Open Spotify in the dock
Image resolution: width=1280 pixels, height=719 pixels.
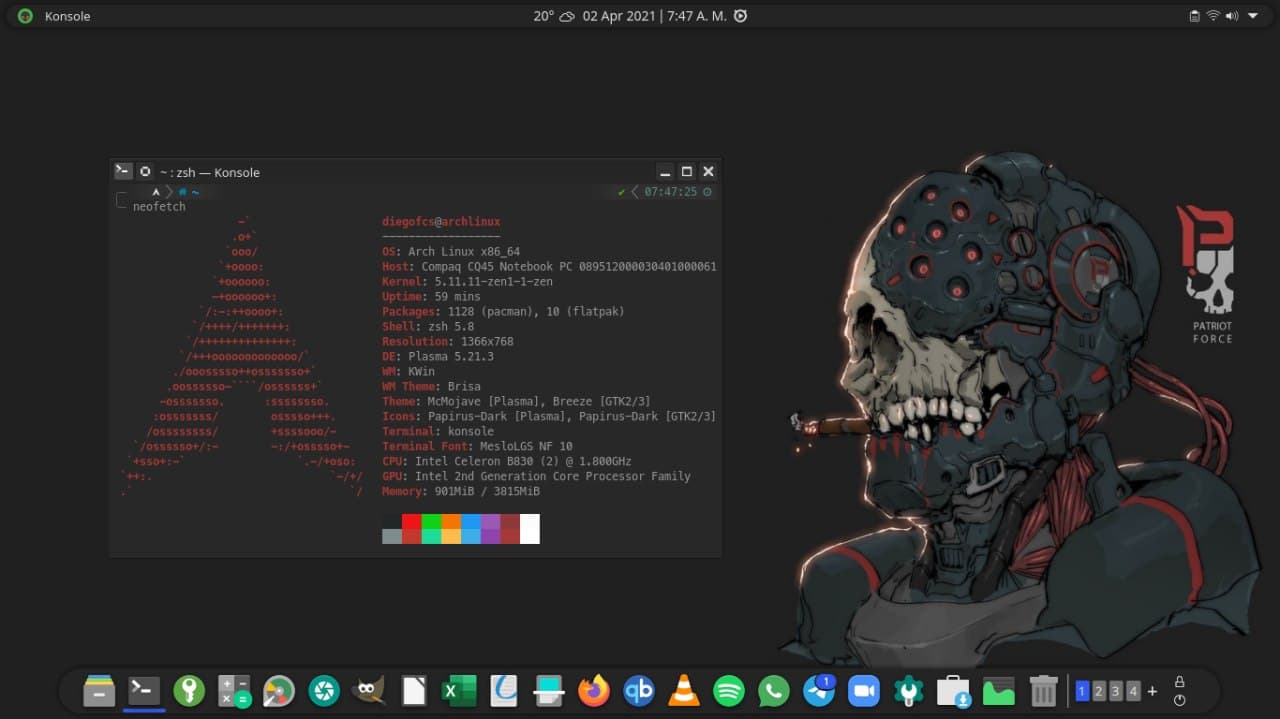coord(729,691)
